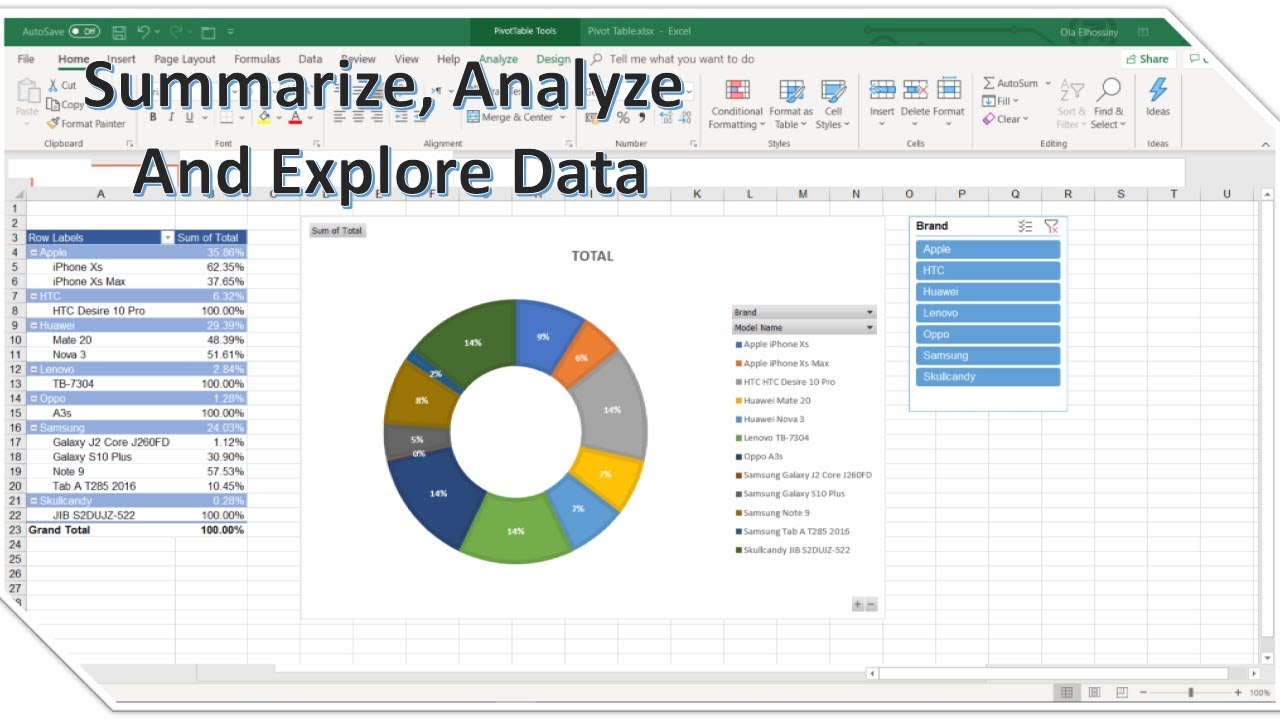Click column header O

point(909,194)
